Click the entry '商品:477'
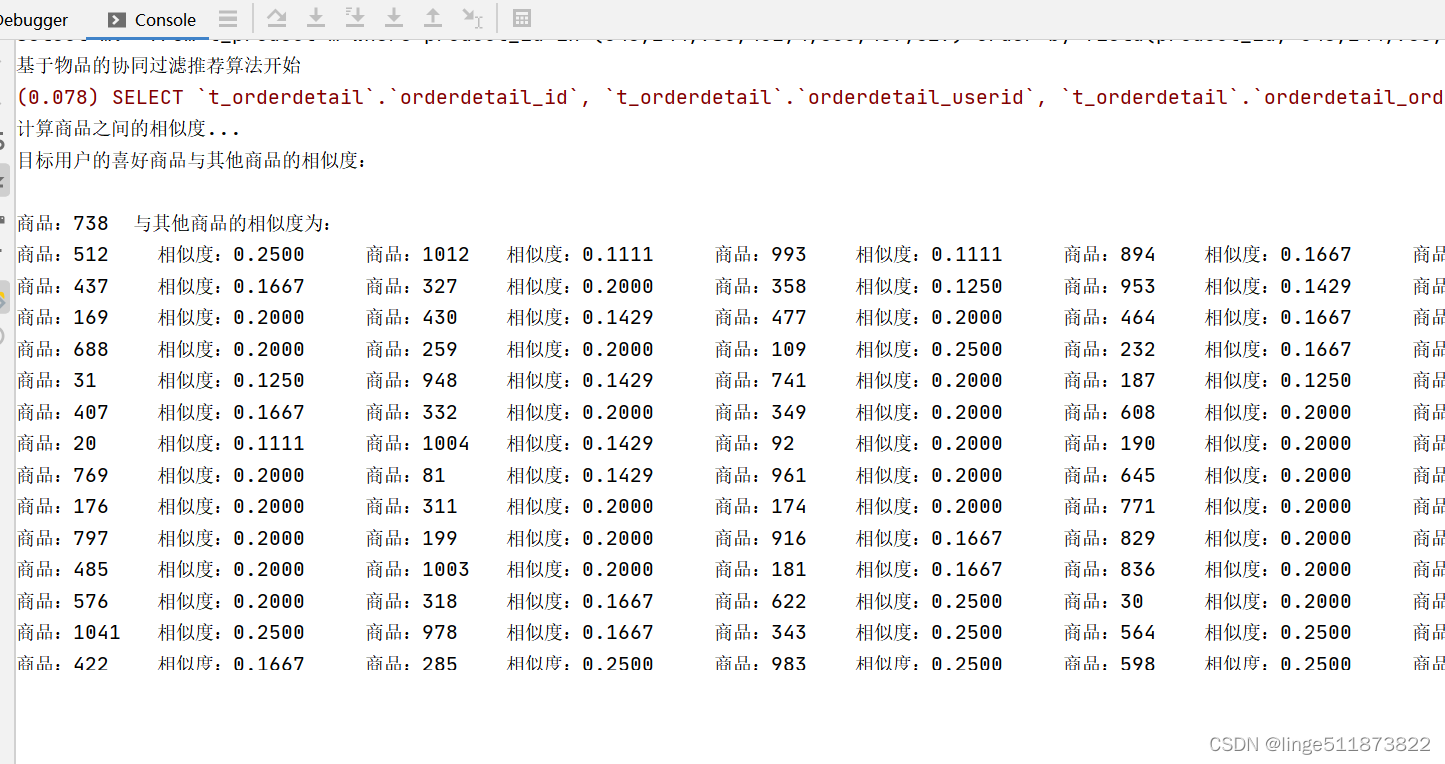The image size is (1445, 764). coord(761,317)
